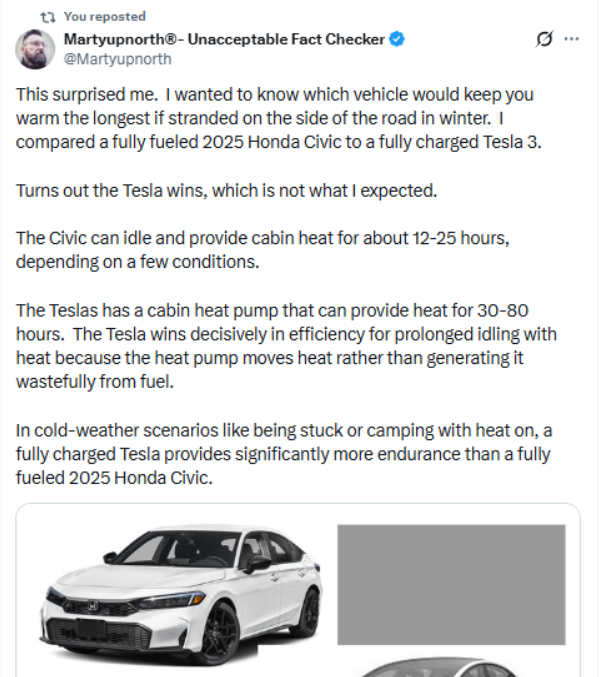The height and width of the screenshot is (677, 602).
Task: Click the Civic's front wheel in the photo
Action: coord(218,628)
